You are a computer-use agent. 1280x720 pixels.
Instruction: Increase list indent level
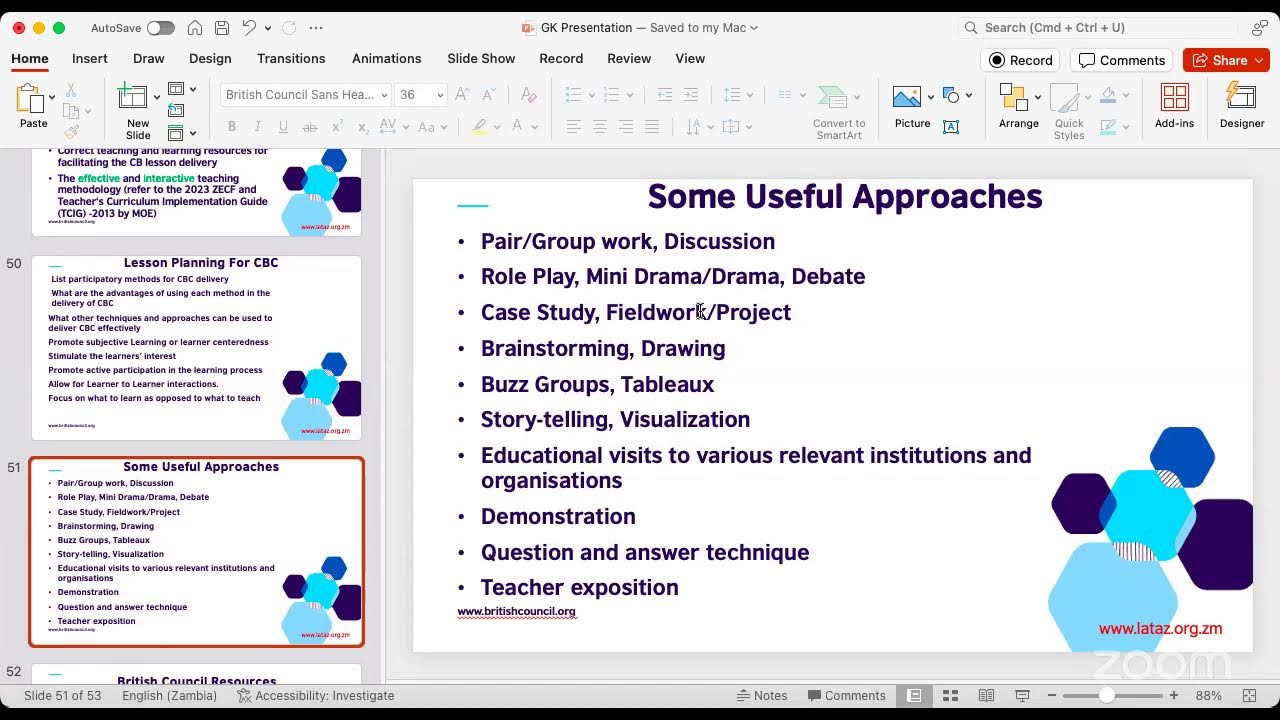click(691, 95)
